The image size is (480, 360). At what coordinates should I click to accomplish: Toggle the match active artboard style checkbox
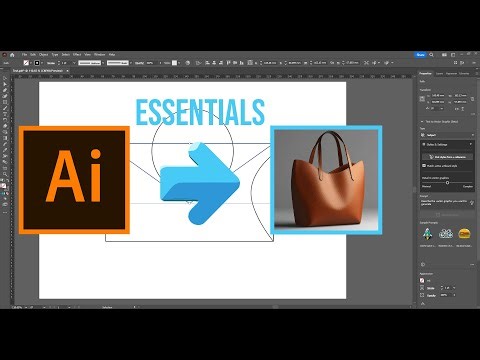(424, 165)
